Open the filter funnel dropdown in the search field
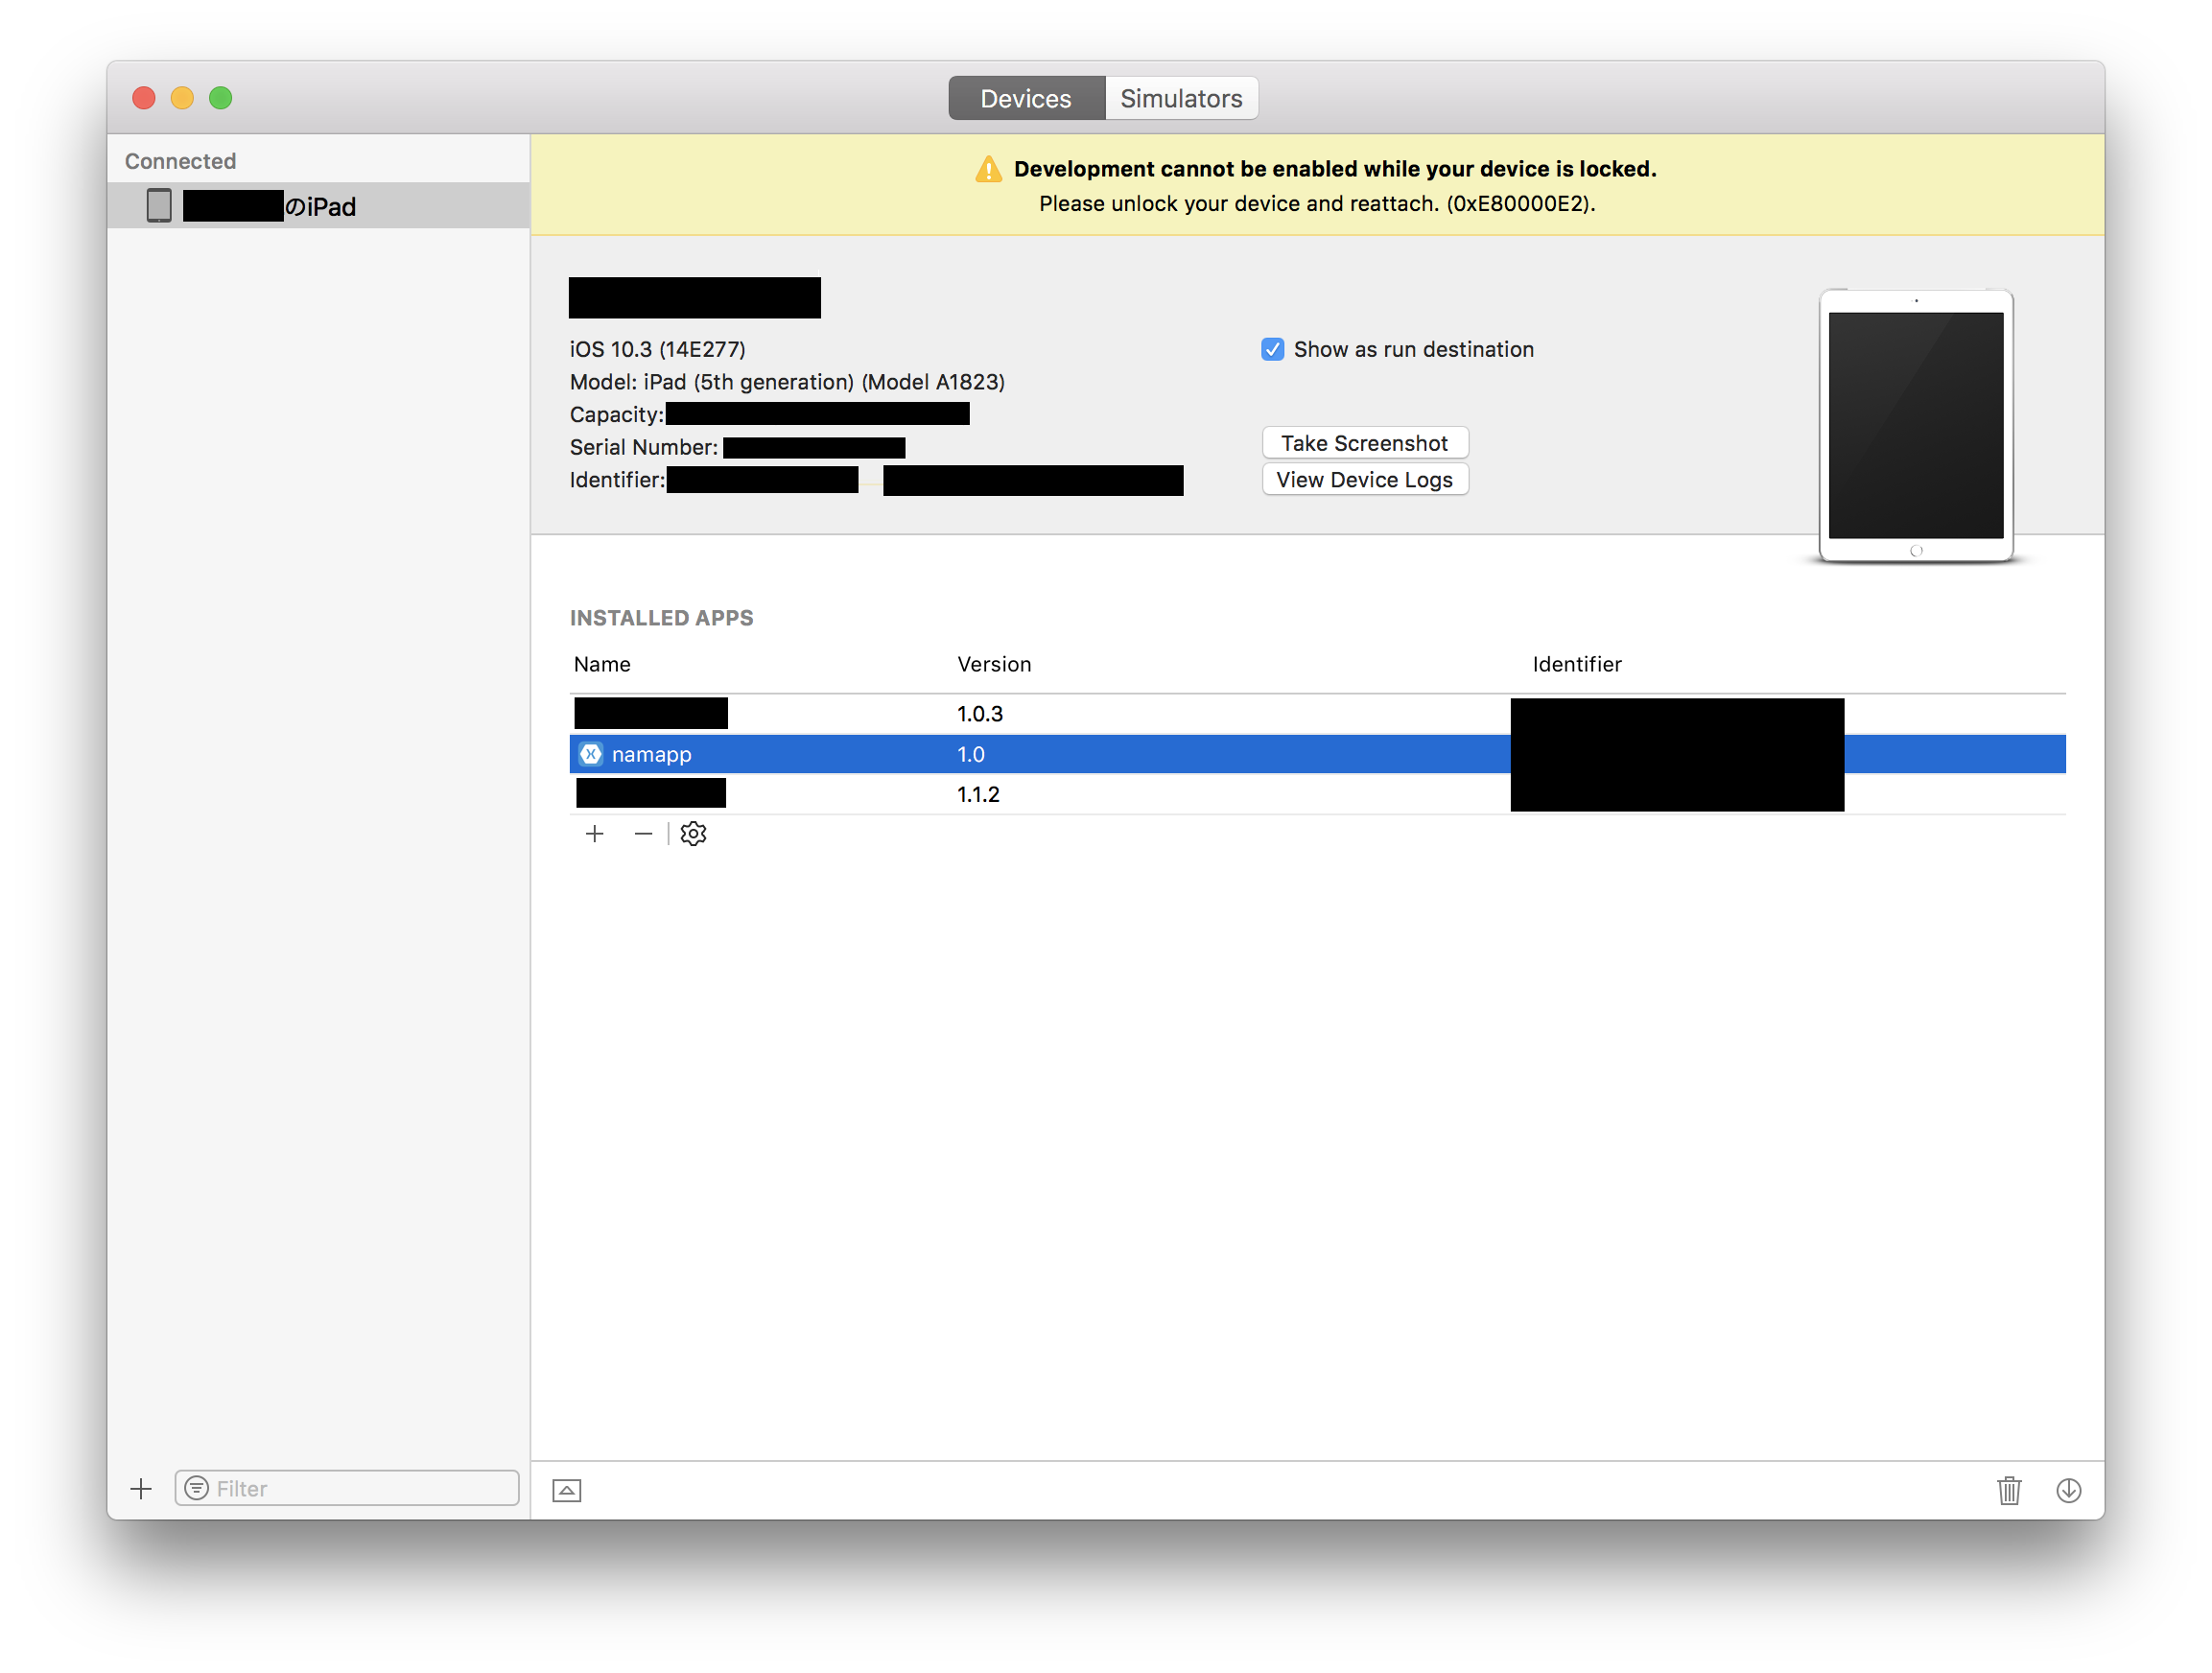 [x=197, y=1488]
